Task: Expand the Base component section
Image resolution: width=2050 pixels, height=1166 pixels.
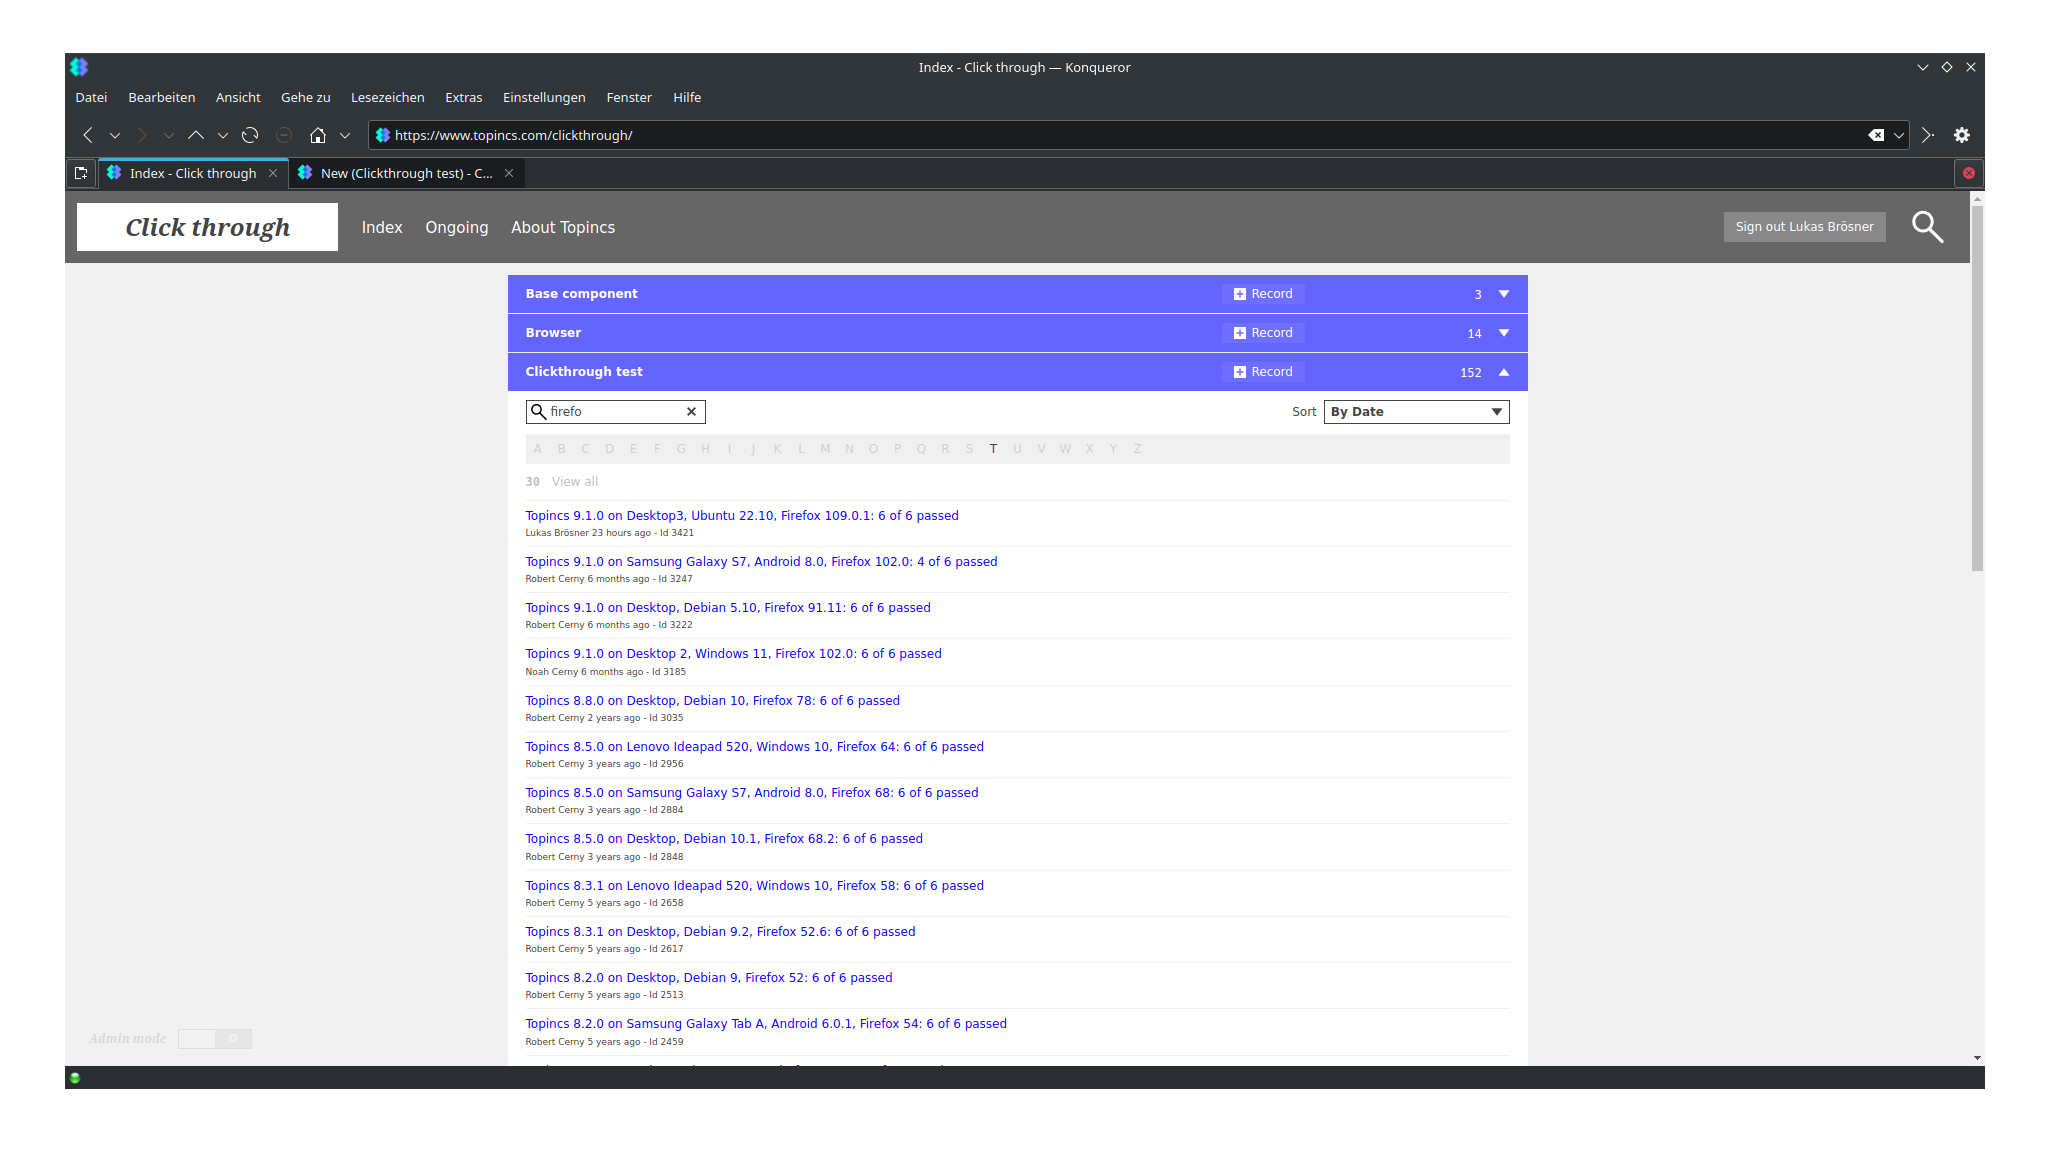Action: (1503, 294)
